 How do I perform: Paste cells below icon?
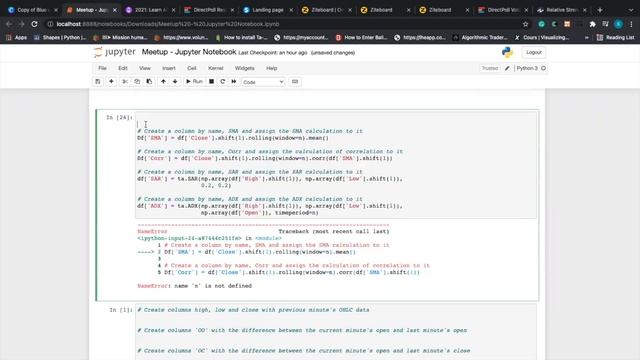[x=149, y=82]
